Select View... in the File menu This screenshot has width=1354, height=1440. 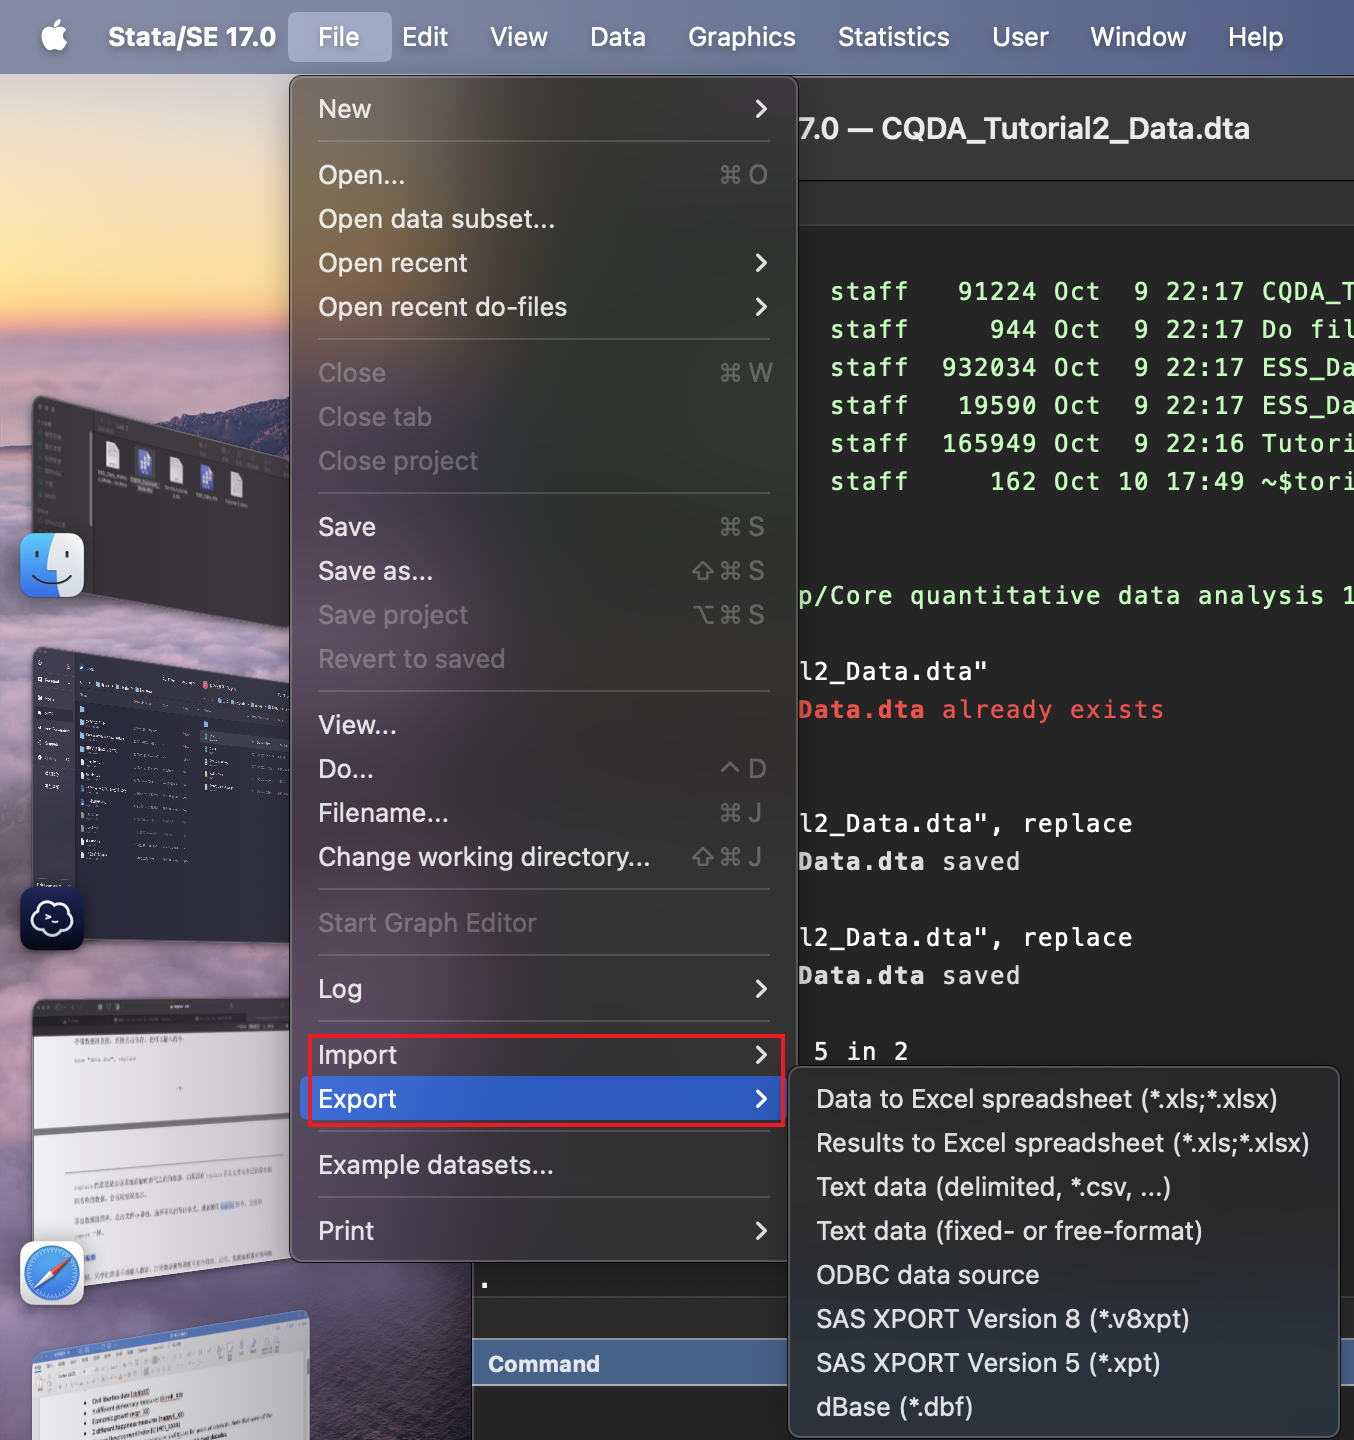pyautogui.click(x=543, y=725)
